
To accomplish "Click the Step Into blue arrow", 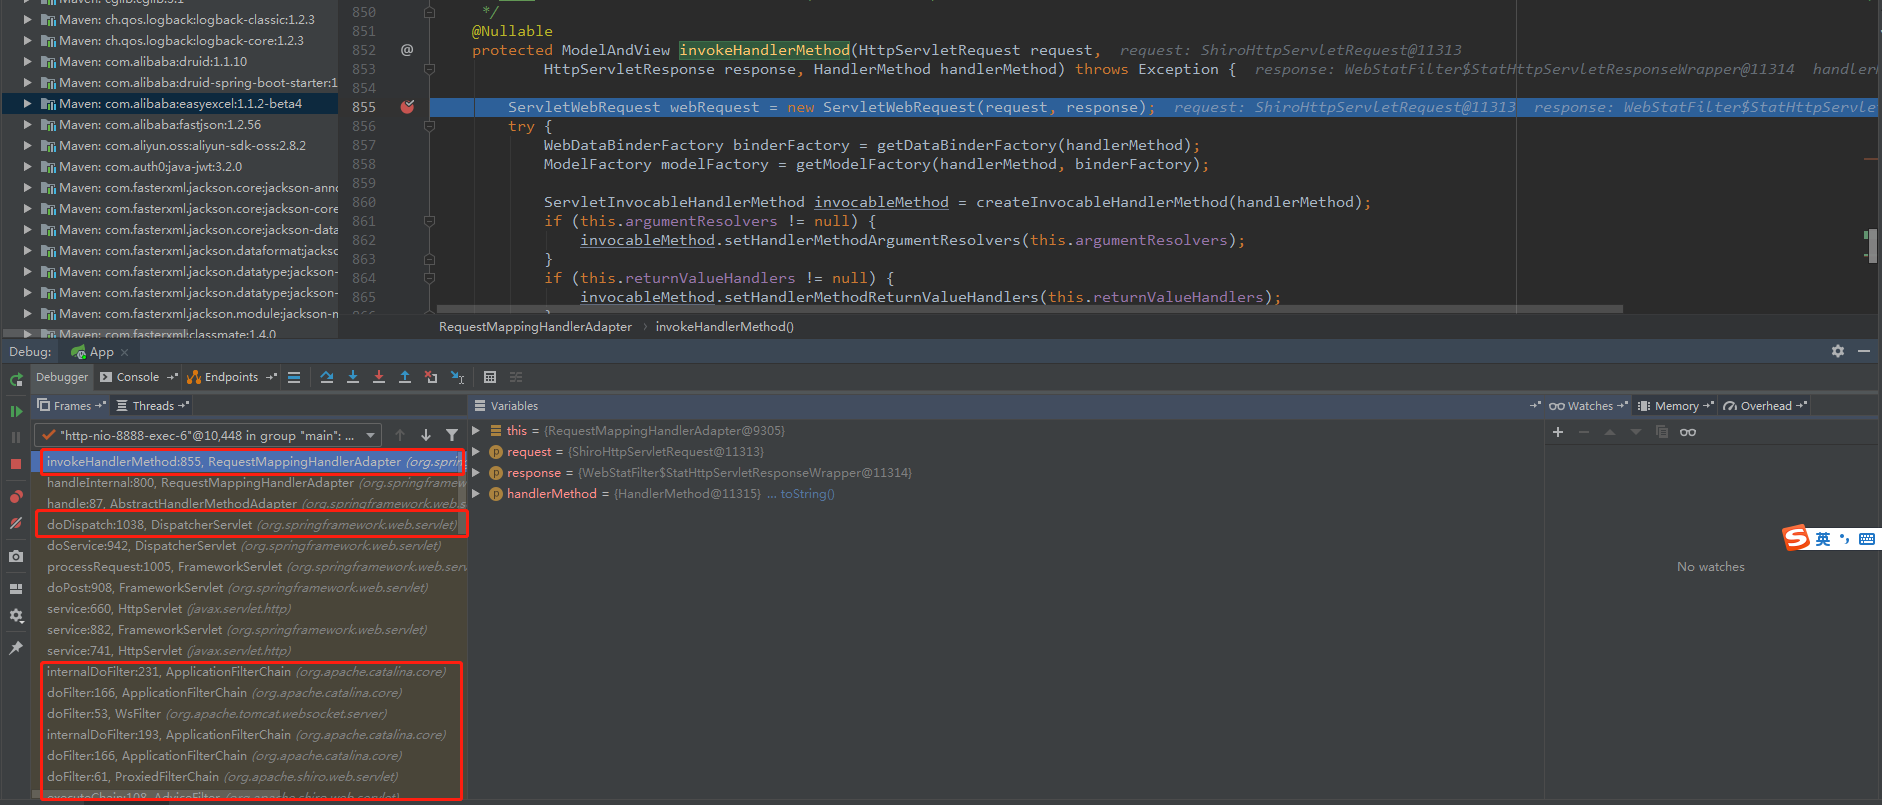I will point(353,377).
